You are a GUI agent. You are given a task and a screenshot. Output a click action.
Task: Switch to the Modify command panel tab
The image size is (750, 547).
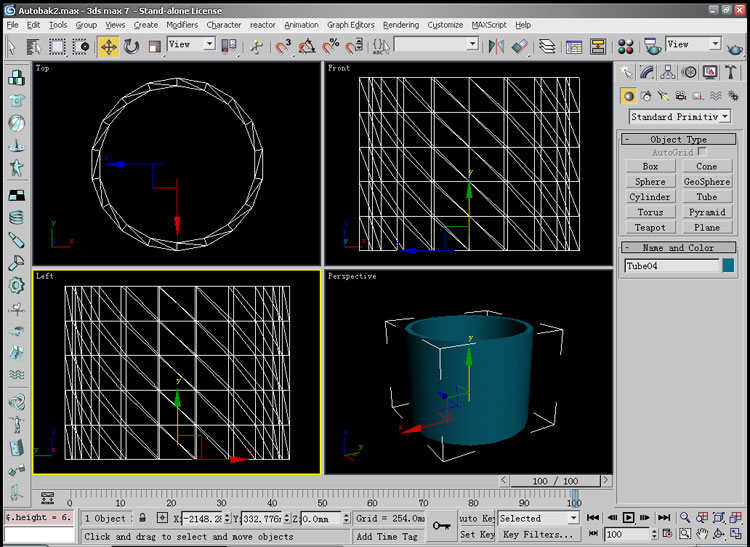coord(647,72)
